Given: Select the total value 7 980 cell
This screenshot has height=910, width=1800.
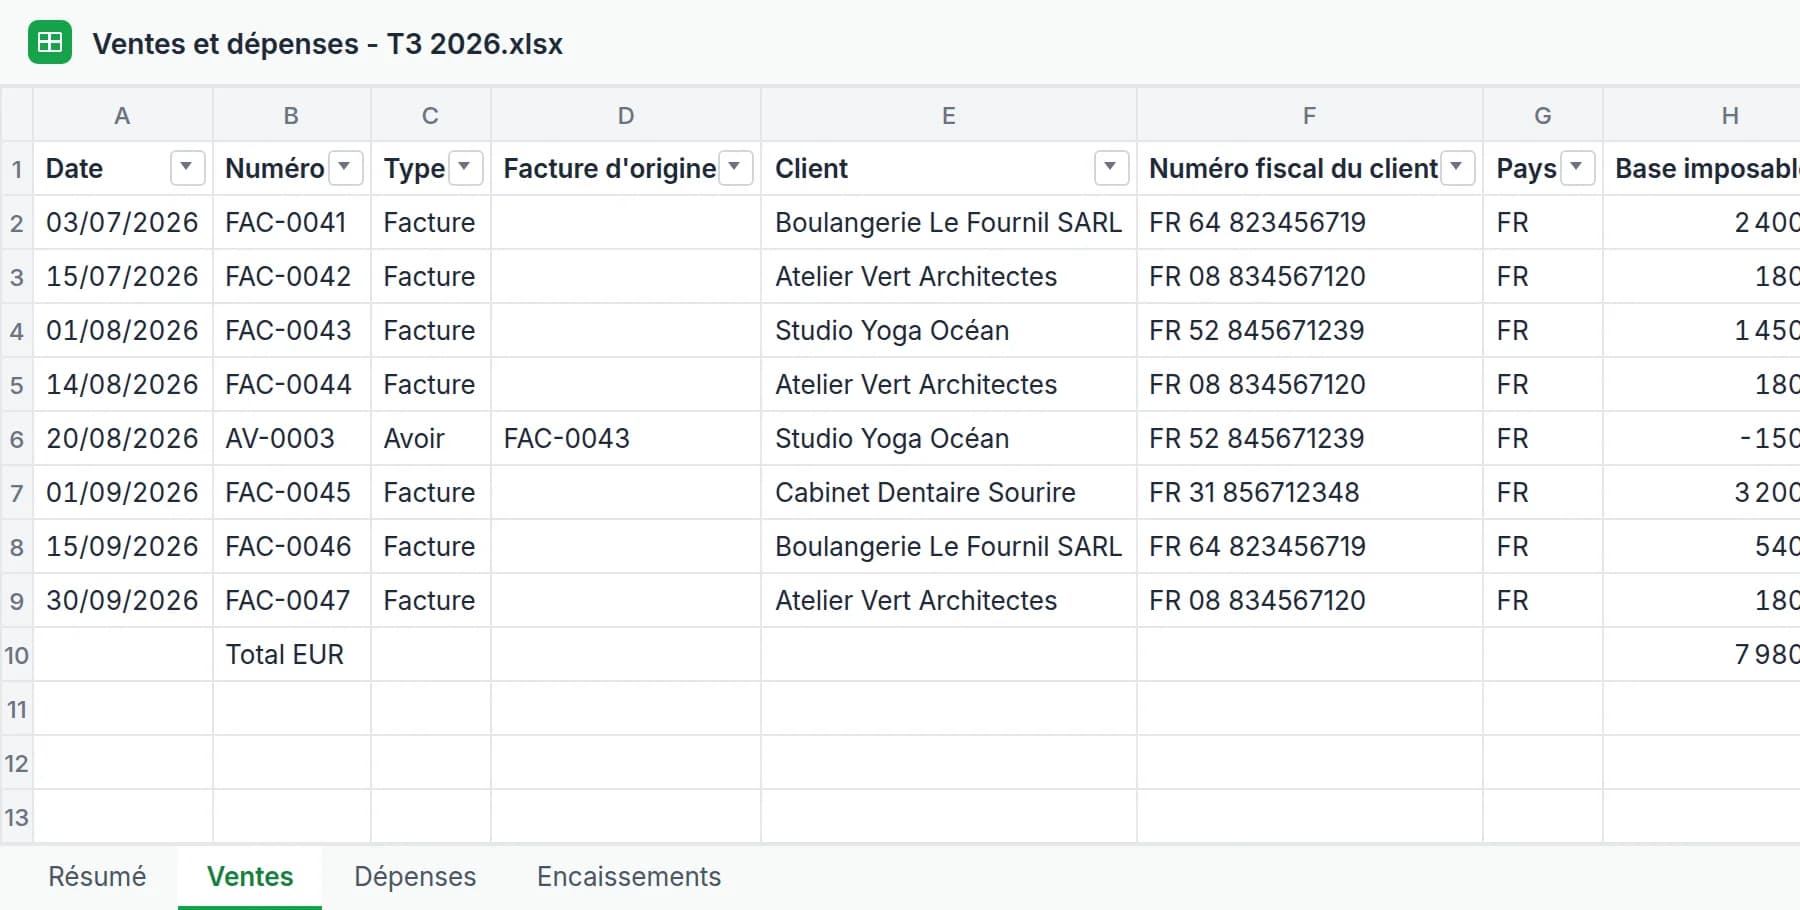Looking at the screenshot, I should tap(1702, 655).
